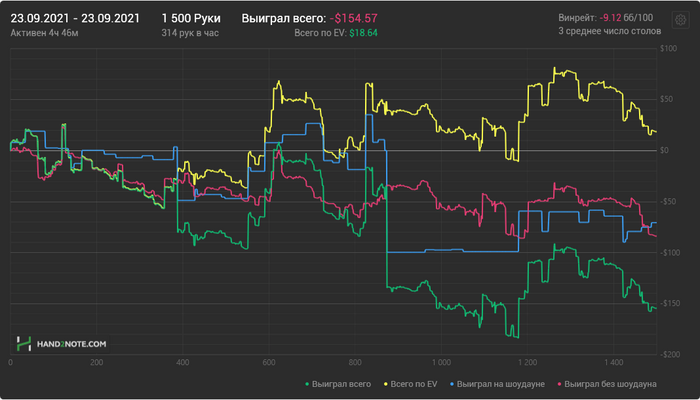Toggle the pink 'Выиграл без шоудауна' legend dot
The height and width of the screenshot is (400, 700).
click(559, 384)
